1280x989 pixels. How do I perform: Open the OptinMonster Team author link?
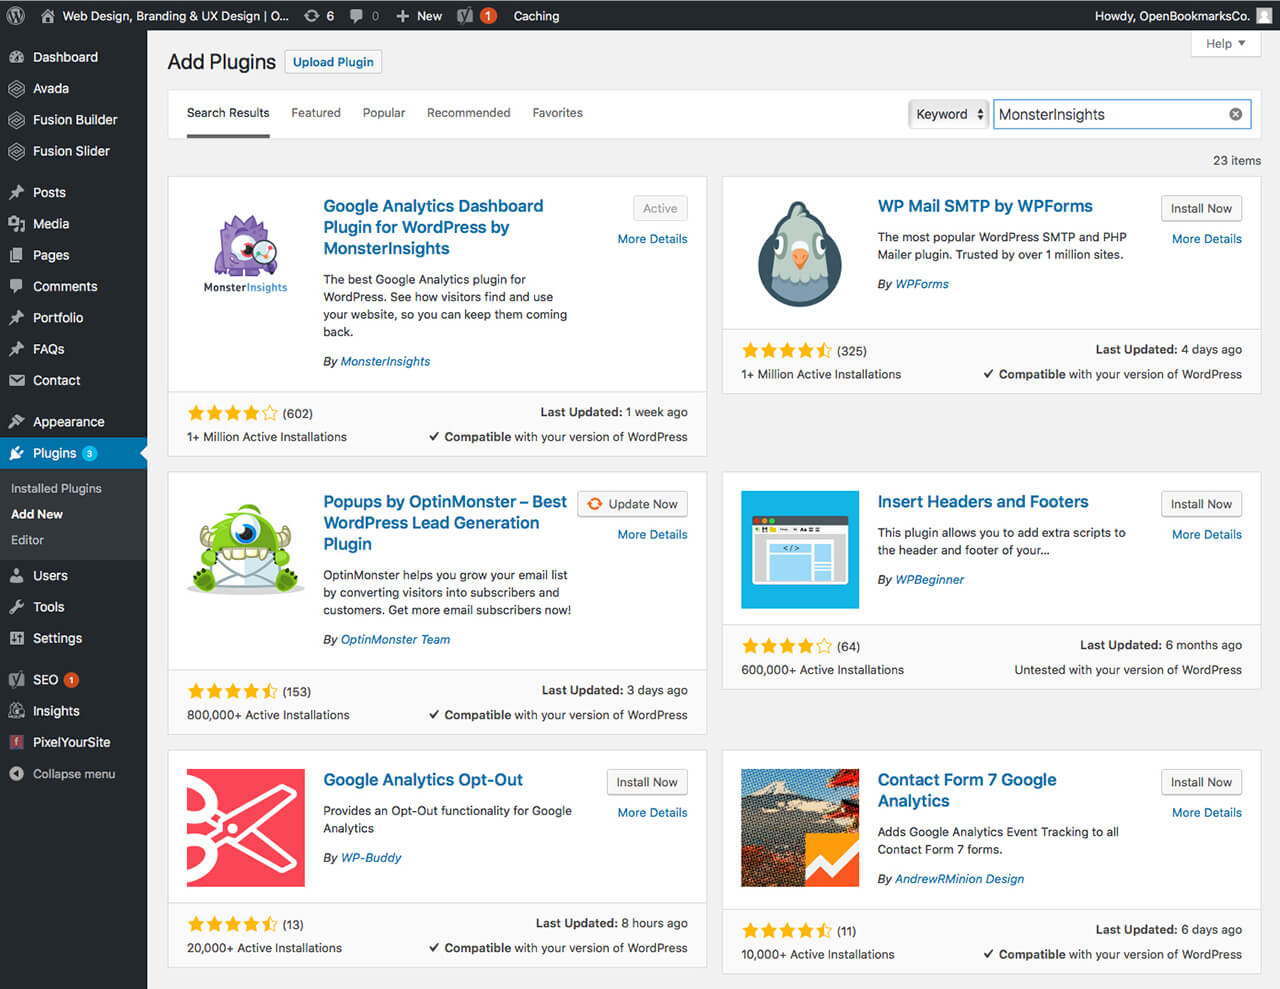coord(395,639)
